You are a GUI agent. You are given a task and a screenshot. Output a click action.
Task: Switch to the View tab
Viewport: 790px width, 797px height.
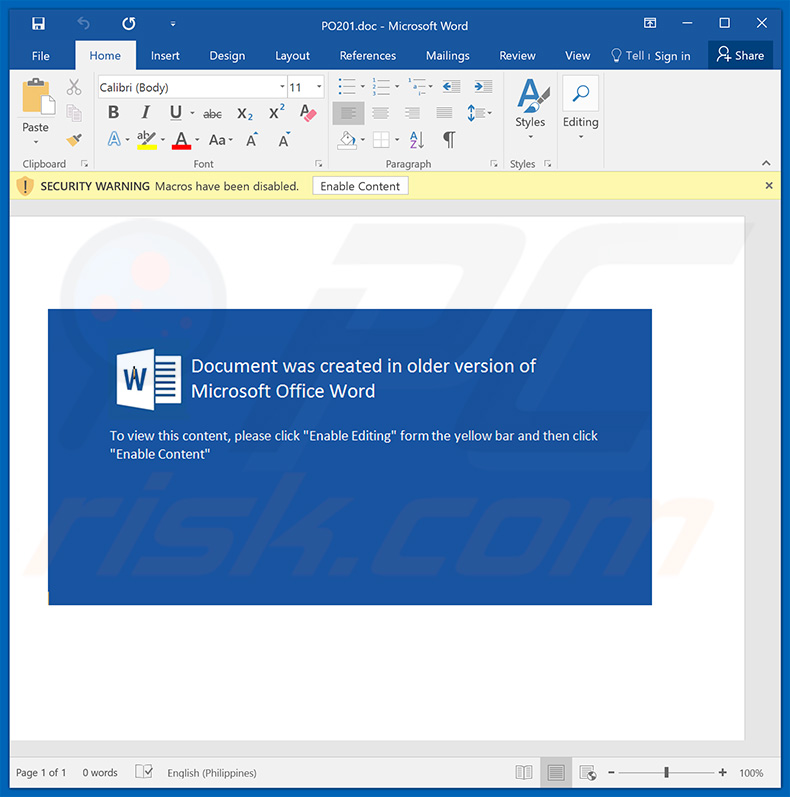pos(578,56)
